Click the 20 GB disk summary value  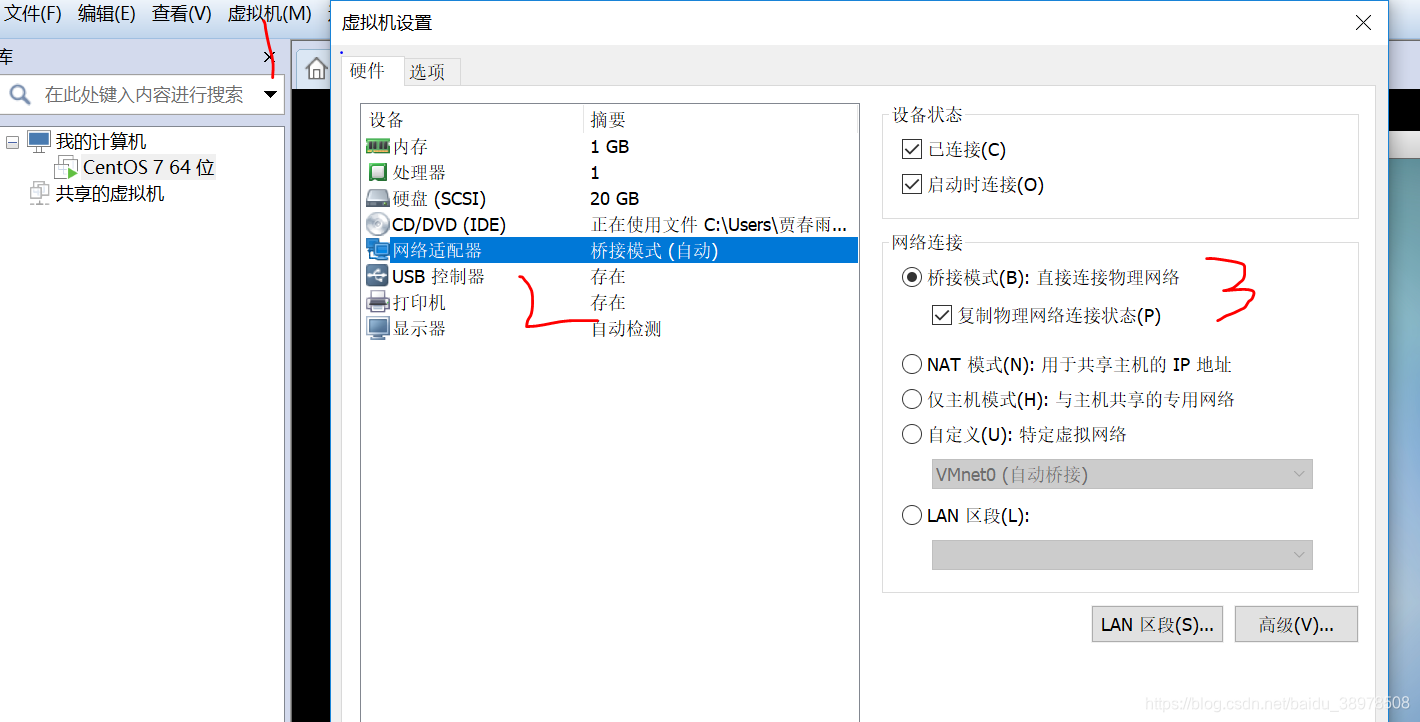pos(615,199)
